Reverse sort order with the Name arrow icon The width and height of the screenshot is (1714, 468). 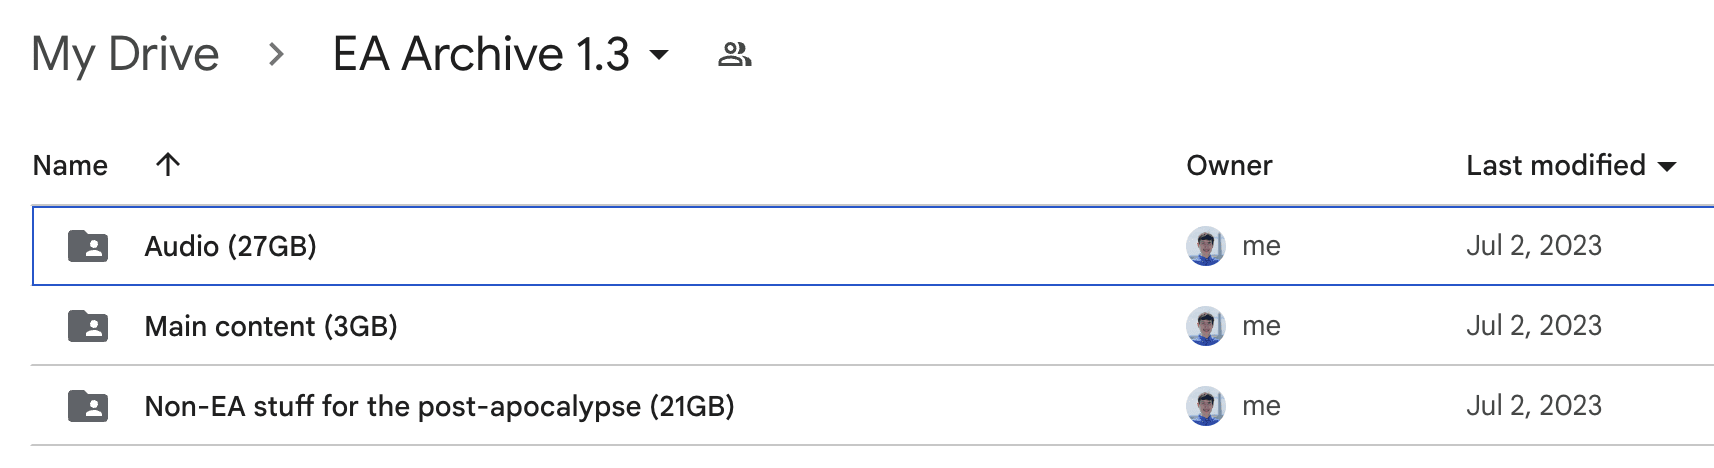pos(168,165)
